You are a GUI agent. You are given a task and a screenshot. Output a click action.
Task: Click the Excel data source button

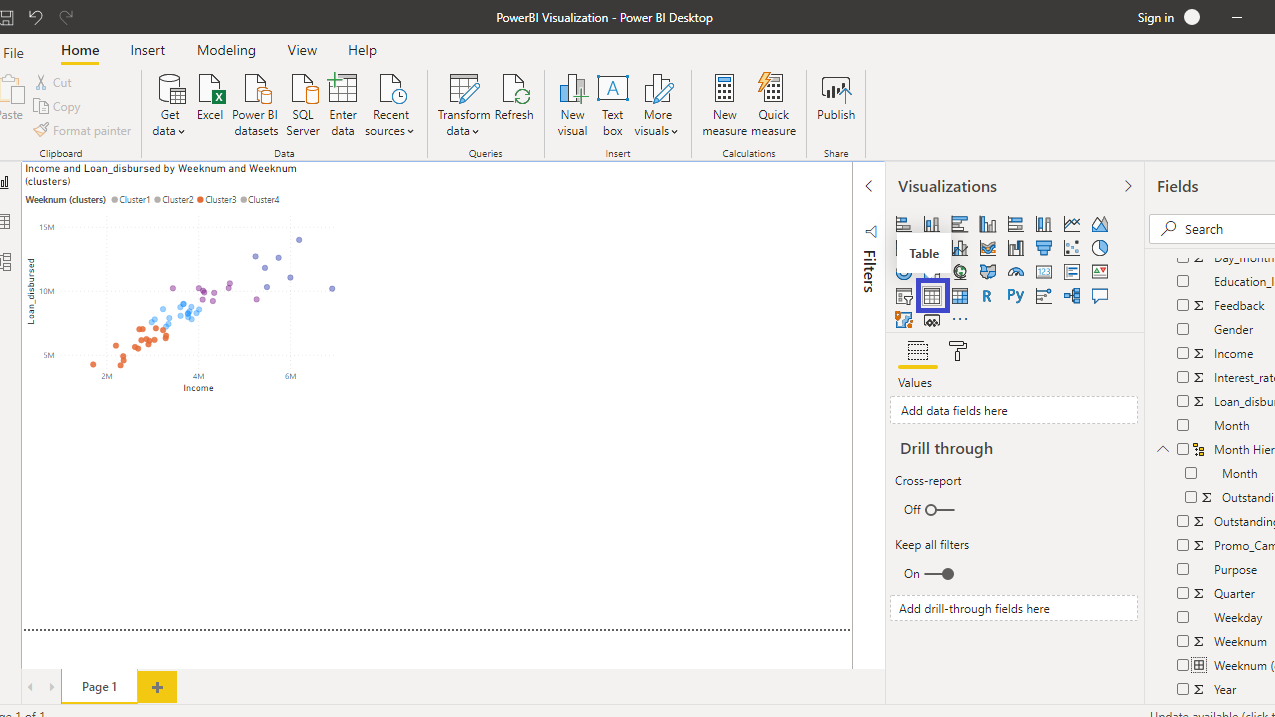click(x=210, y=98)
